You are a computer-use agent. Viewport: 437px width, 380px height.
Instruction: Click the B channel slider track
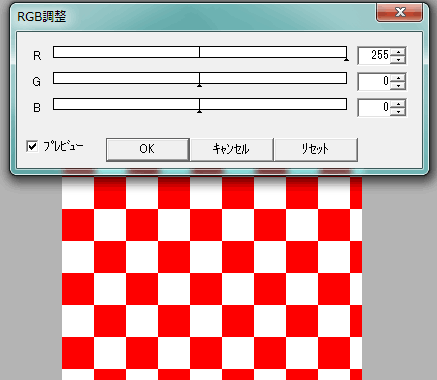[x=200, y=104]
